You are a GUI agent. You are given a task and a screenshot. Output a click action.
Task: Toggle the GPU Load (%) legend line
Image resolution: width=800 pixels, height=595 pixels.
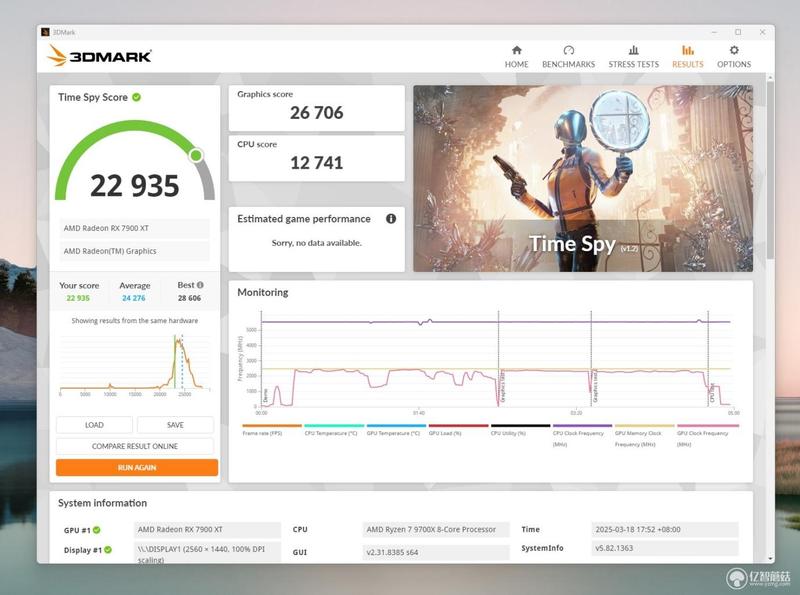(458, 430)
